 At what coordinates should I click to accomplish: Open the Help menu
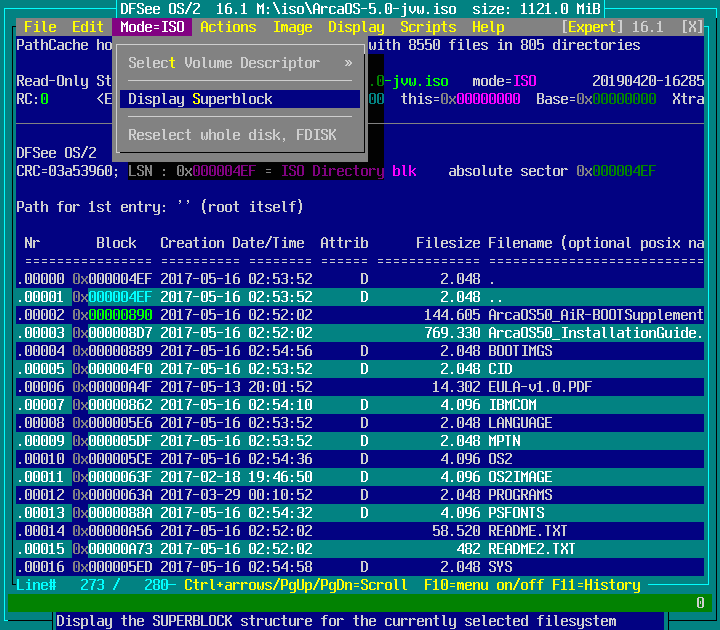click(488, 27)
